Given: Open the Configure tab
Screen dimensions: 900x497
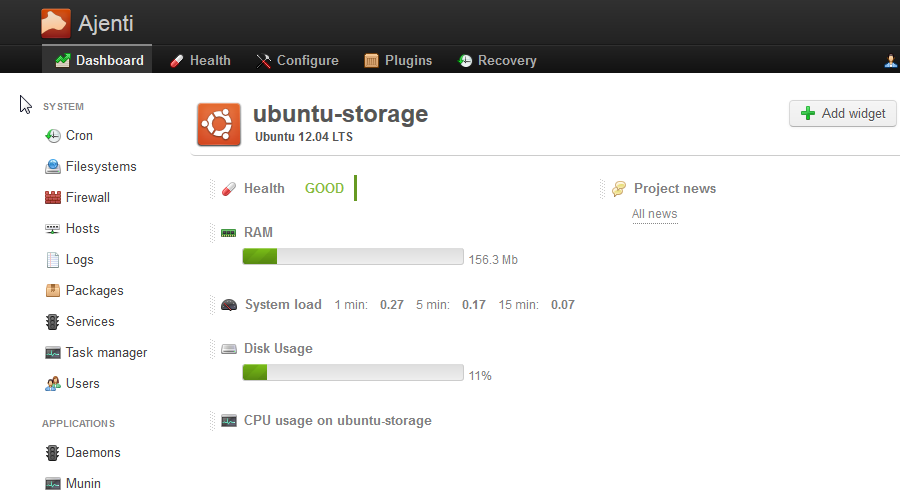Looking at the screenshot, I should [x=297, y=60].
